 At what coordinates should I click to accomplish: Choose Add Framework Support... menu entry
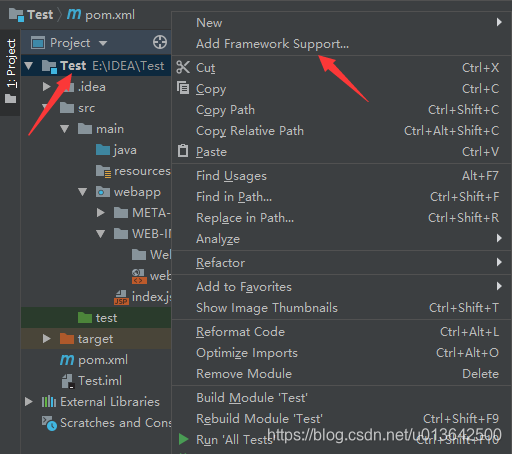pos(341,44)
